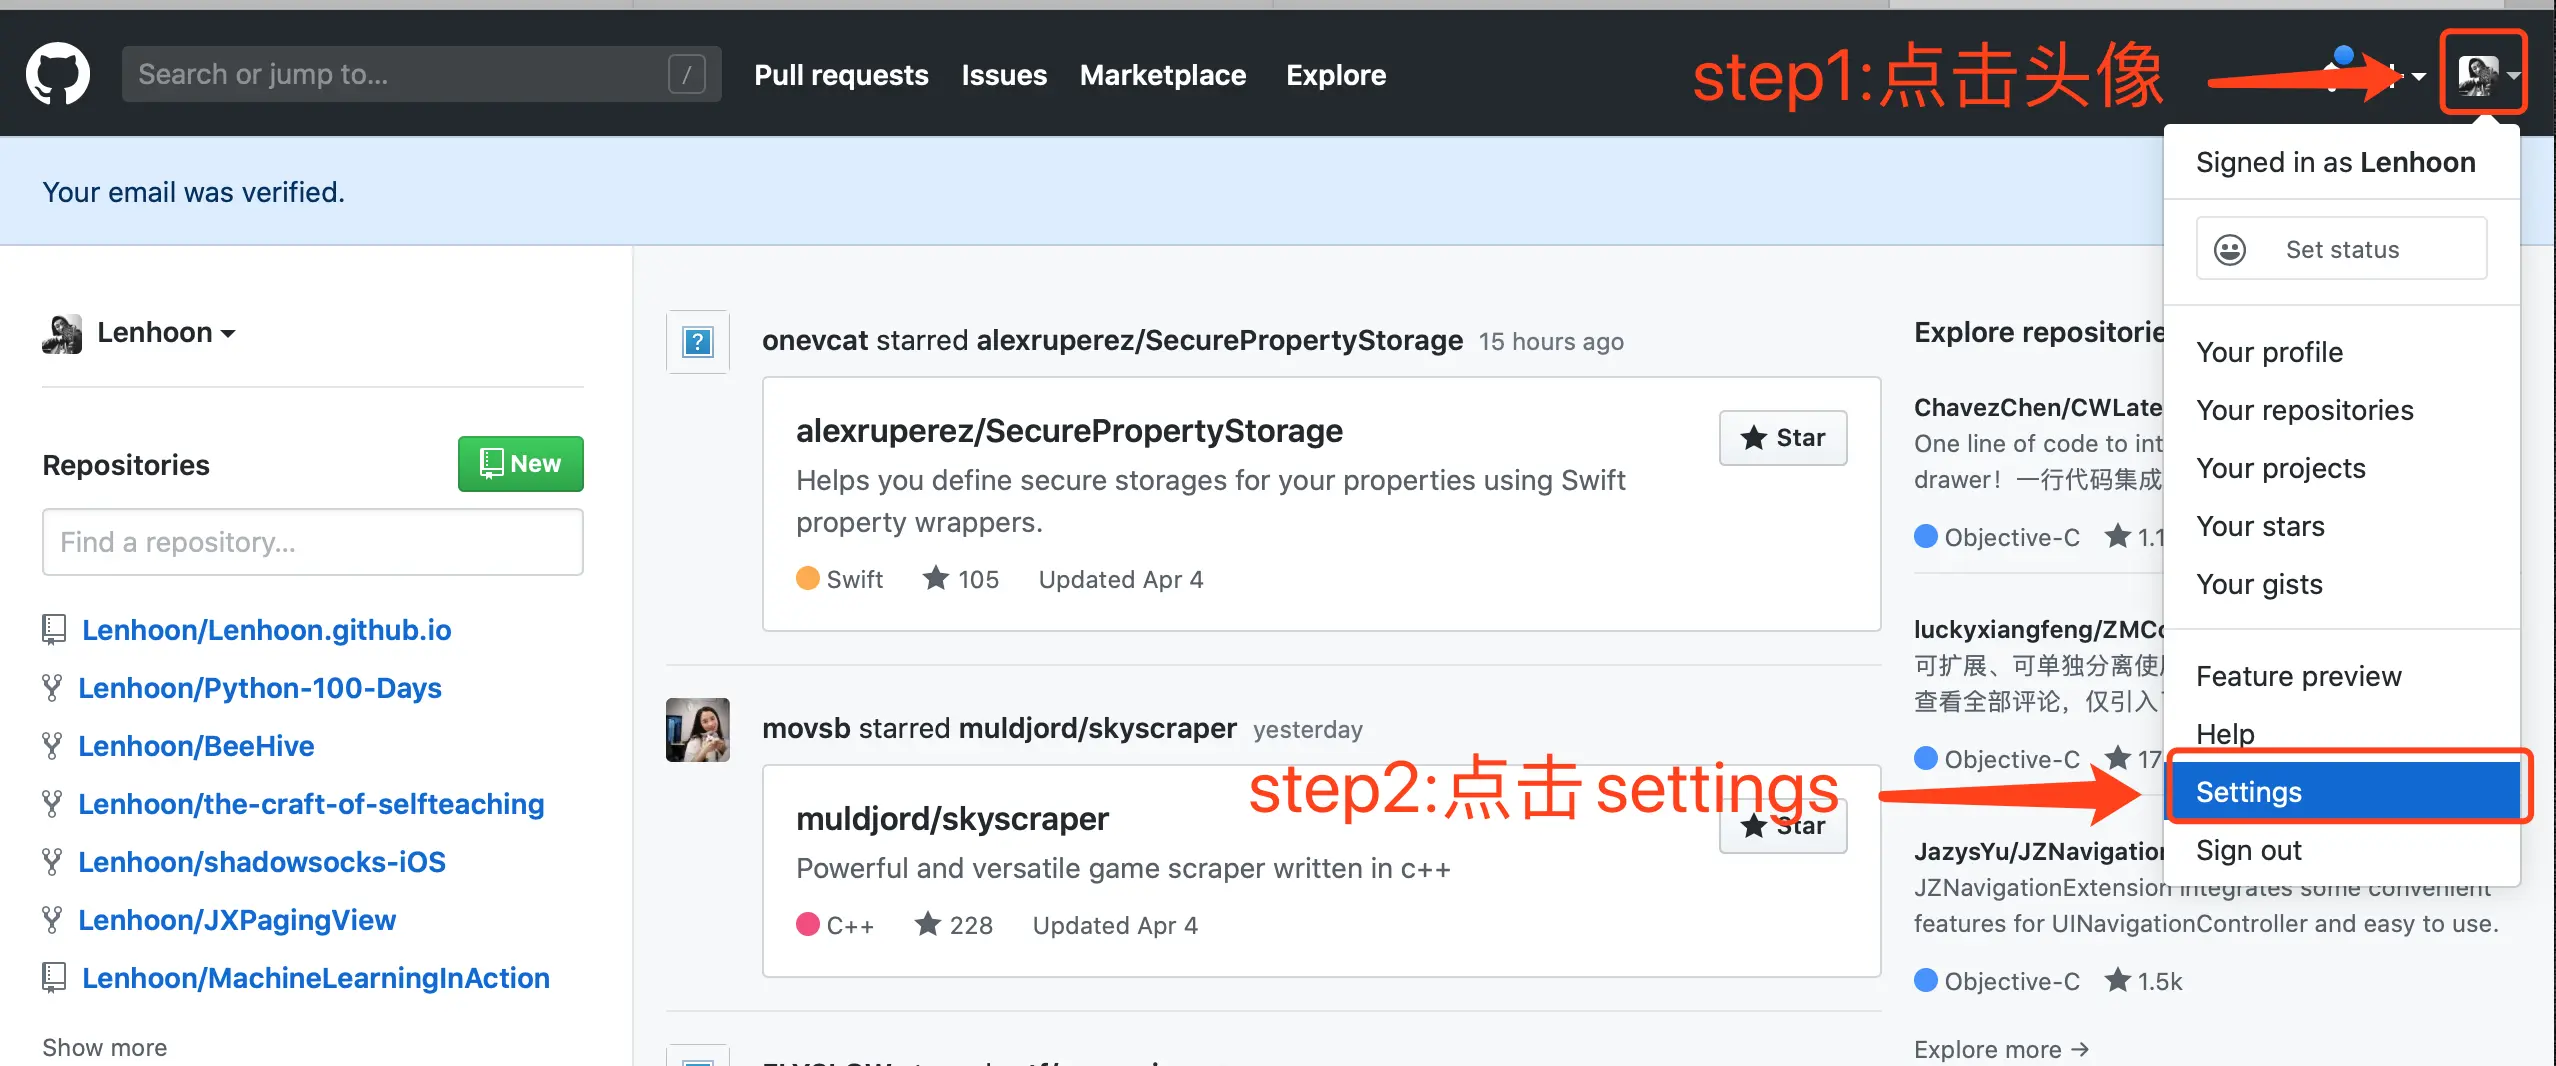Viewport: 2556px width, 1066px height.
Task: Click fork icon beside Lenhoon/Python-100-Days
Action: (52, 687)
